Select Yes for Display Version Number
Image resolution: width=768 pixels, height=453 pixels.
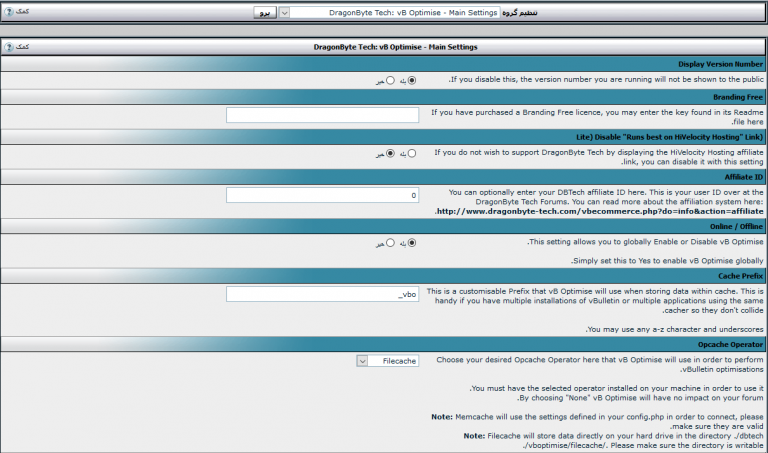[x=412, y=80]
